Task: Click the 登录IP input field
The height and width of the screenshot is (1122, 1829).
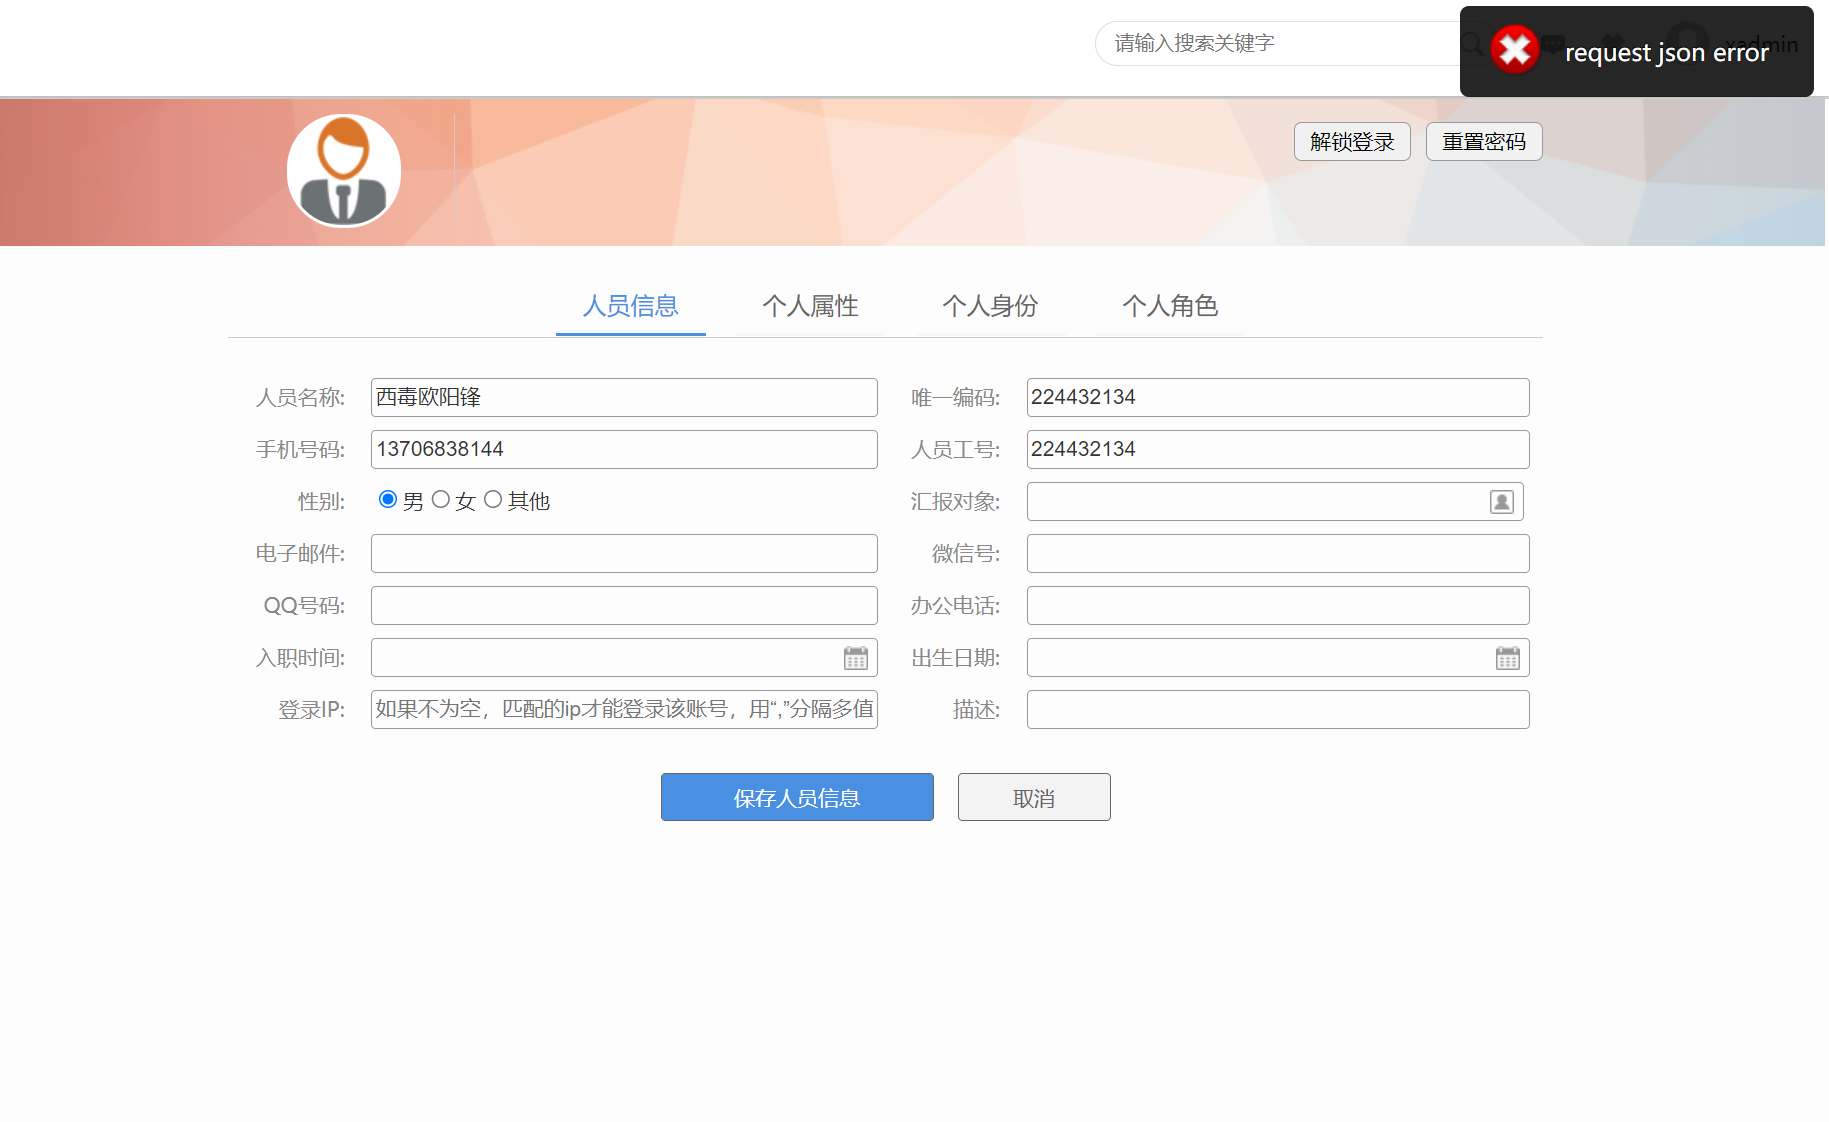Action: coord(624,709)
